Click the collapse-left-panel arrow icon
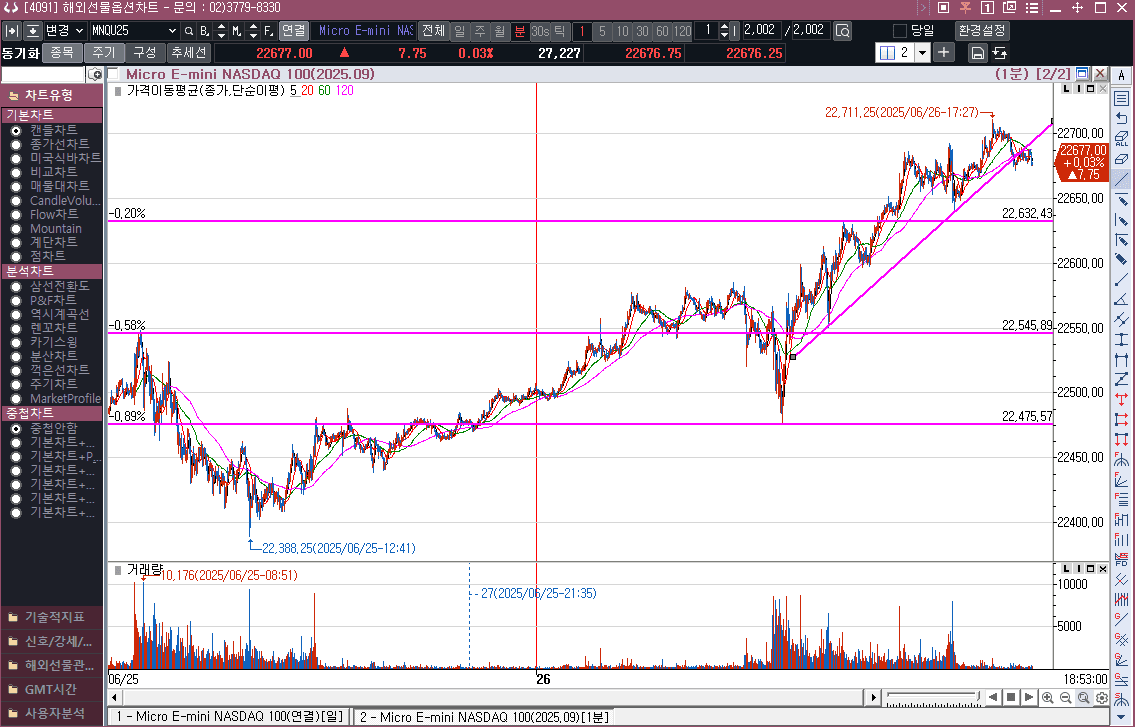Viewport: 1135px width, 727px height. tap(12, 31)
